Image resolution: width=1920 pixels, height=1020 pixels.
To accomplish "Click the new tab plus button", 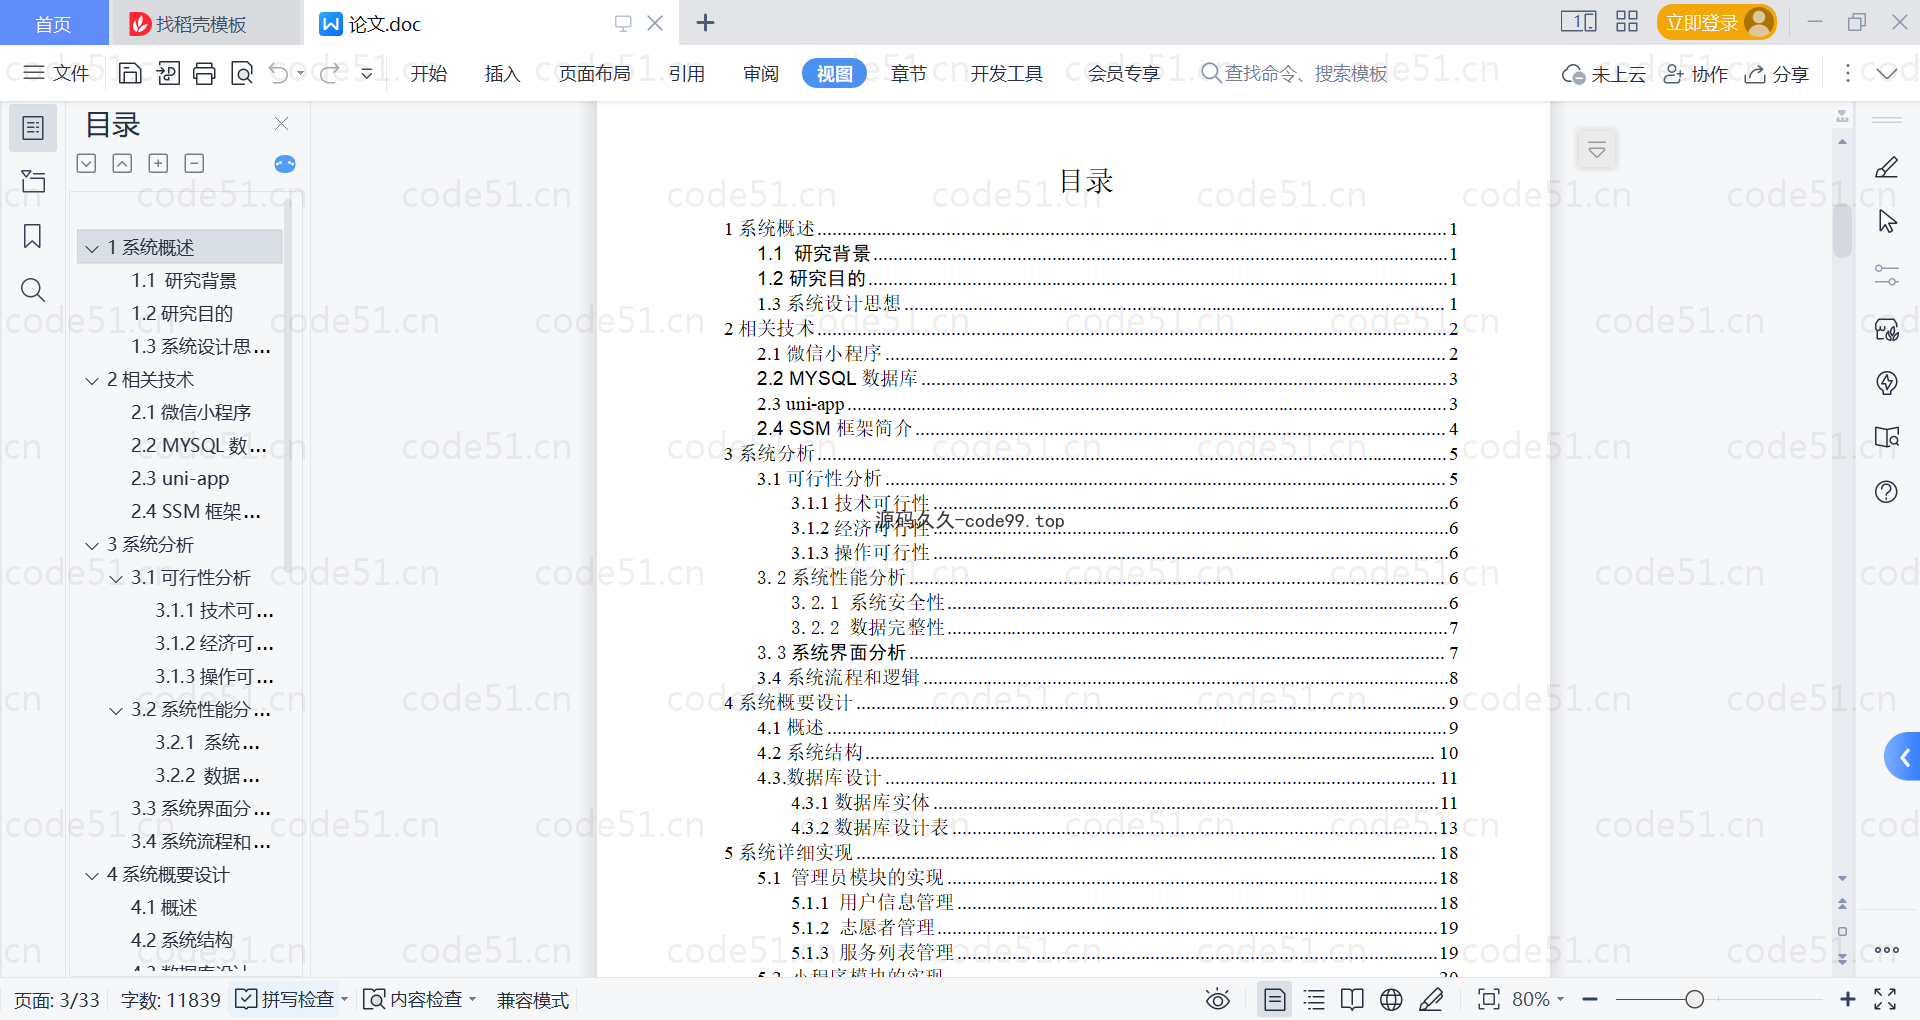I will tap(705, 22).
